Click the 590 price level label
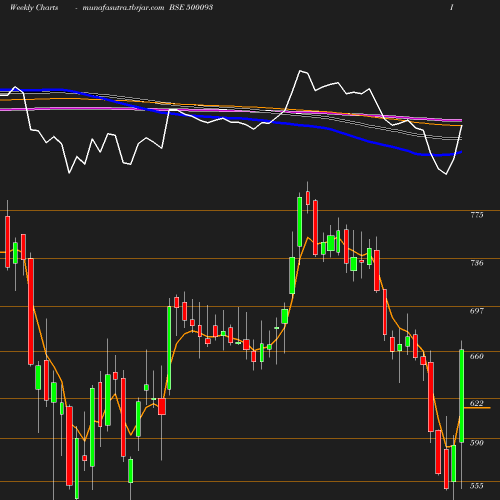This screenshot has height=500, width=500. point(477,443)
